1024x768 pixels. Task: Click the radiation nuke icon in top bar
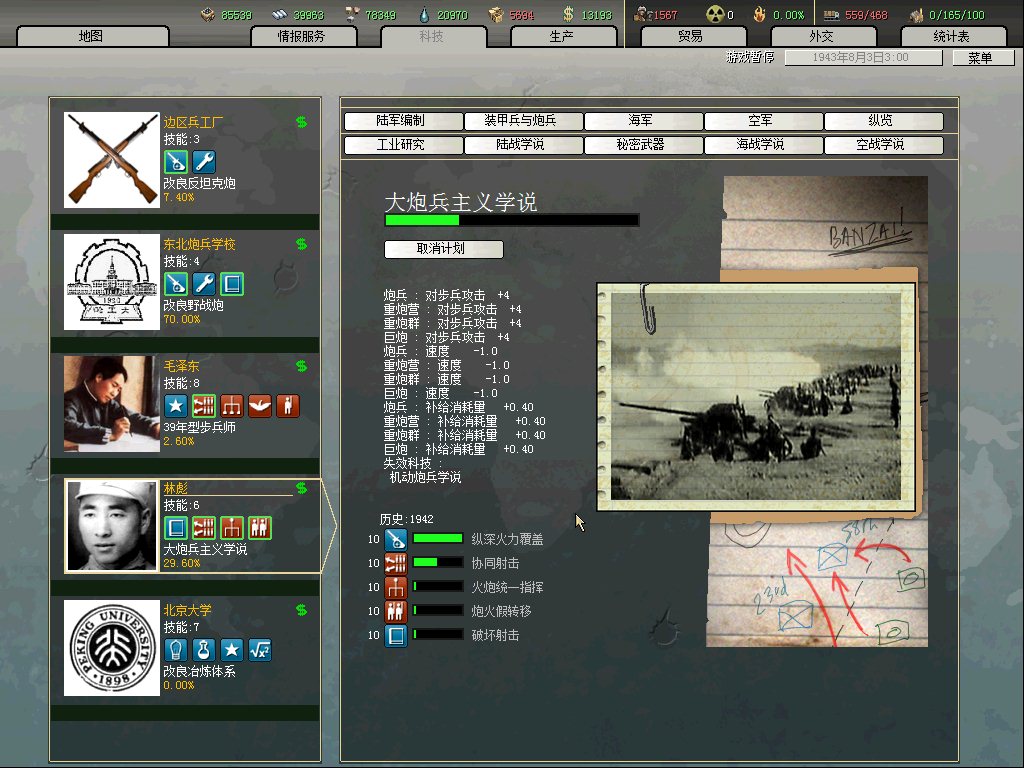(x=715, y=14)
